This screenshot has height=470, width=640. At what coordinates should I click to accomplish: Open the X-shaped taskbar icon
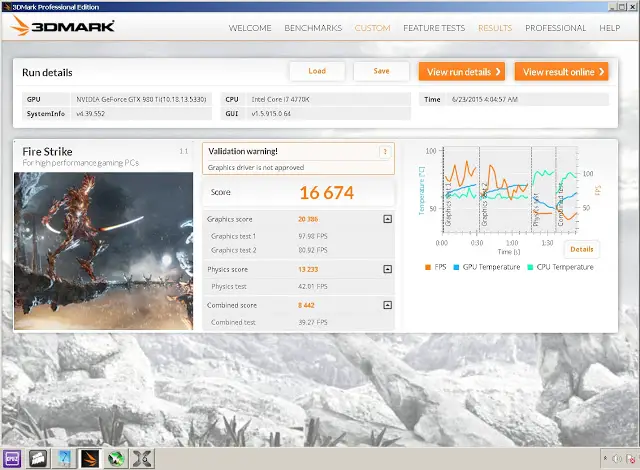142,459
